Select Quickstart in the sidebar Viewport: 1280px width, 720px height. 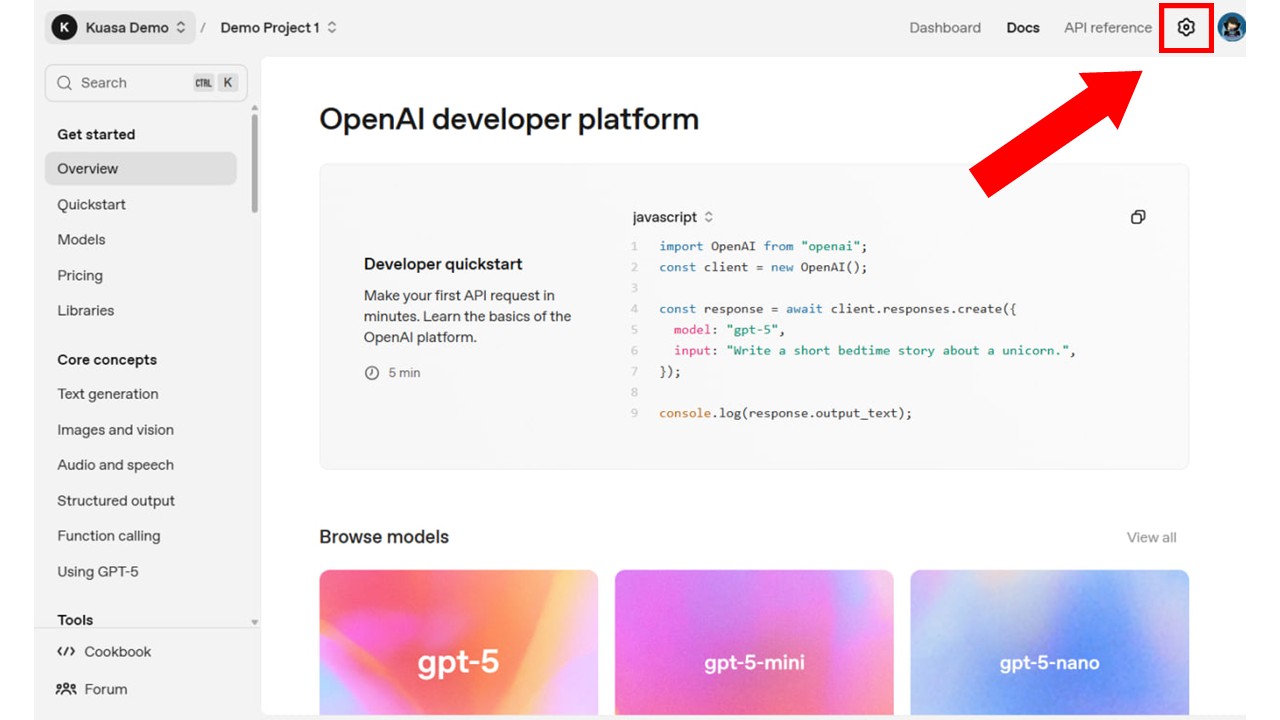pos(91,205)
